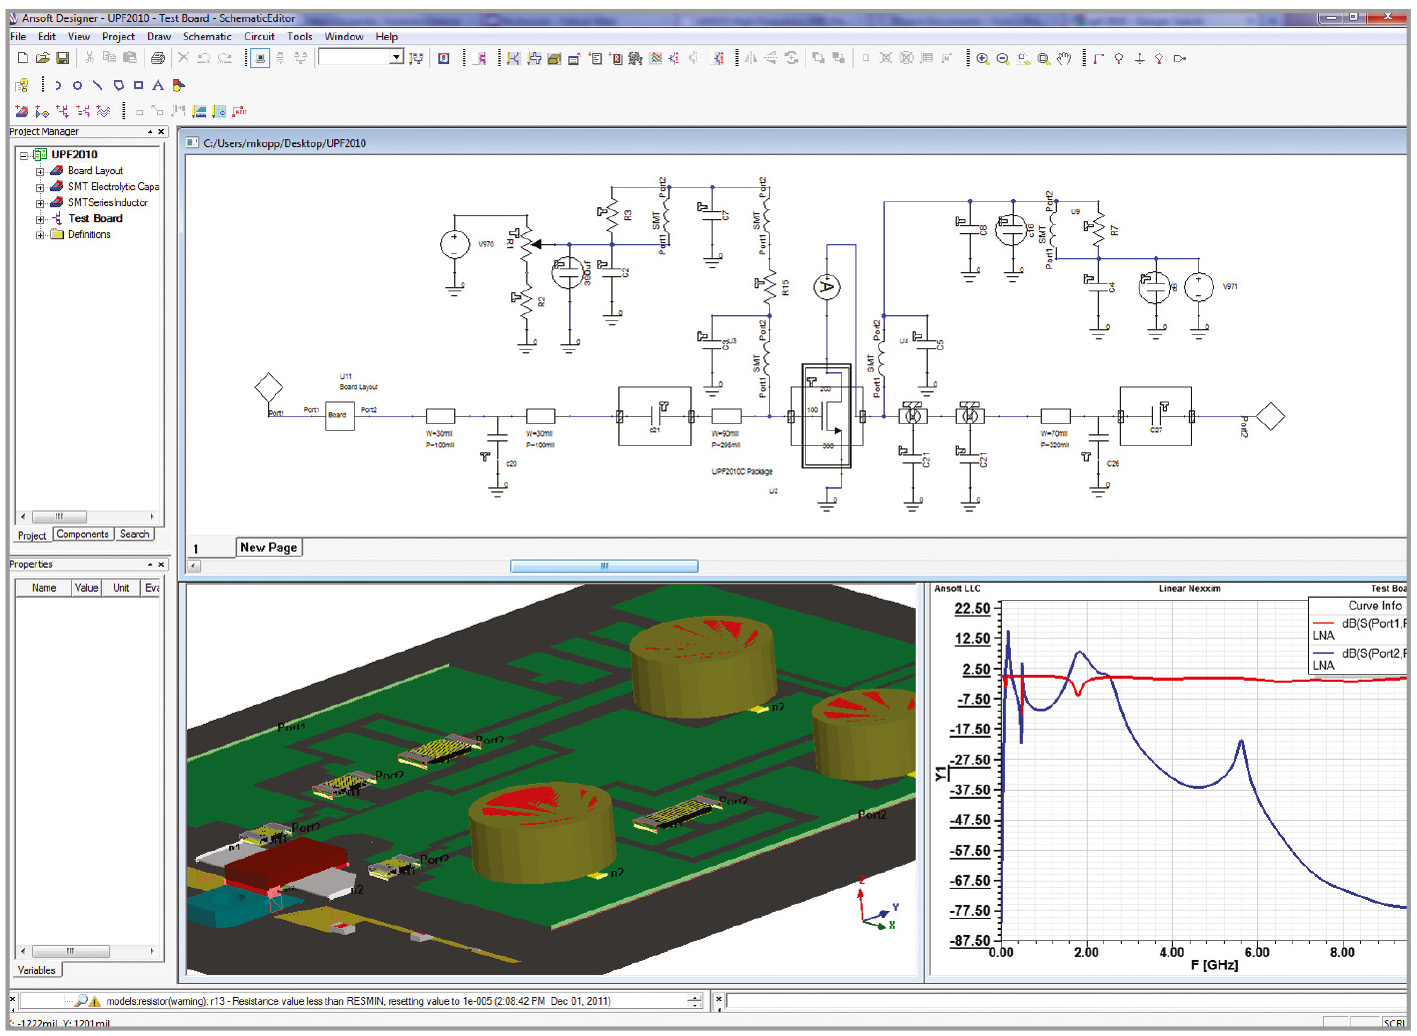The image size is (1417, 1036).
Task: Click the Print icon in the toolbar
Action: click(x=157, y=59)
